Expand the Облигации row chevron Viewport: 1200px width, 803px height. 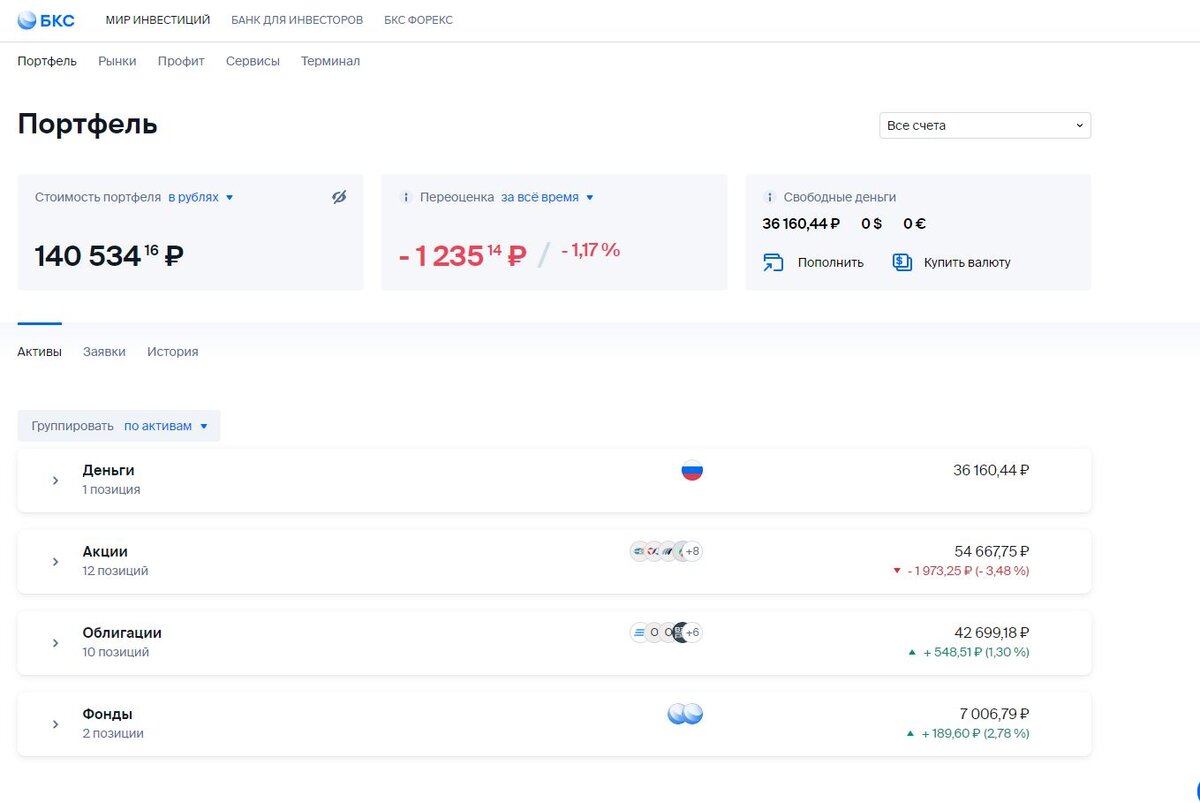[x=56, y=643]
